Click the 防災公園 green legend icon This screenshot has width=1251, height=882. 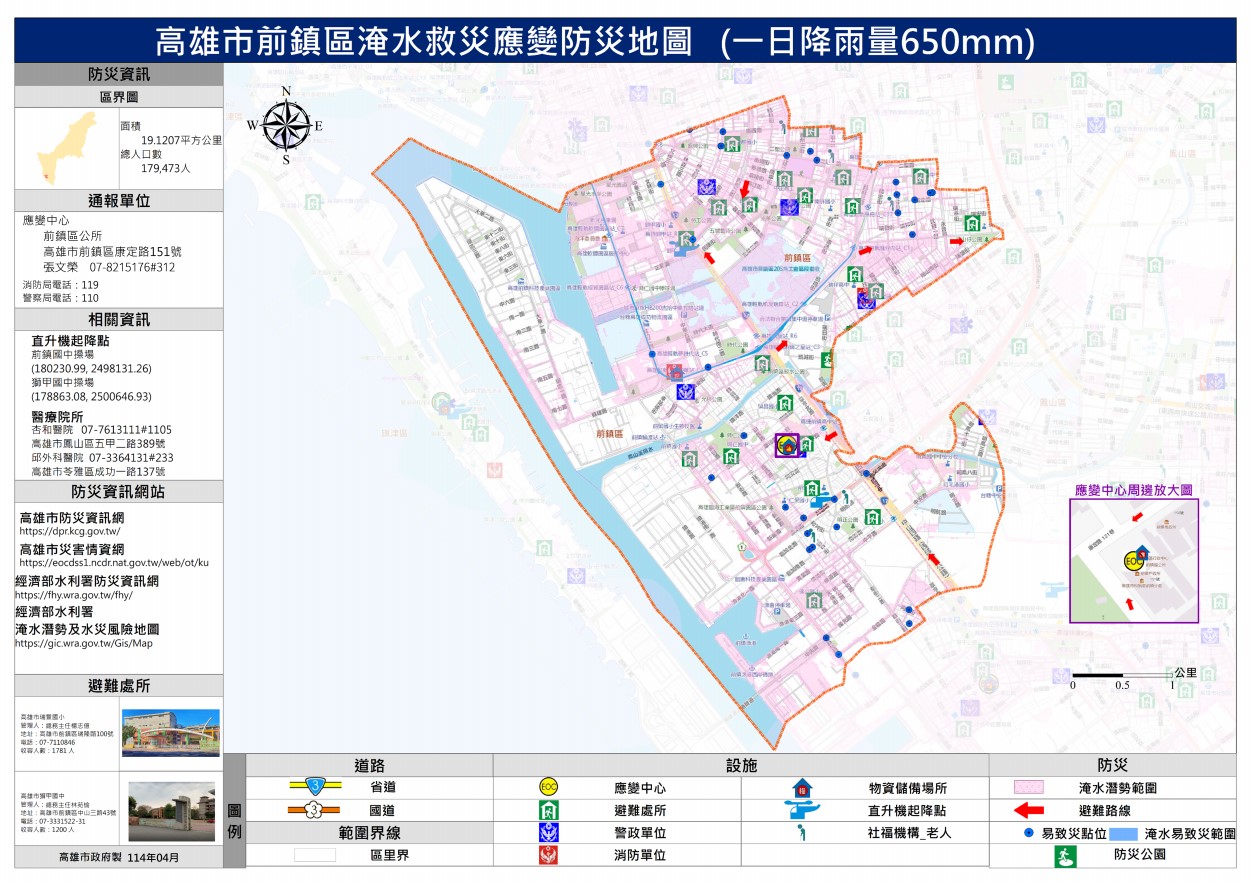[1066, 856]
